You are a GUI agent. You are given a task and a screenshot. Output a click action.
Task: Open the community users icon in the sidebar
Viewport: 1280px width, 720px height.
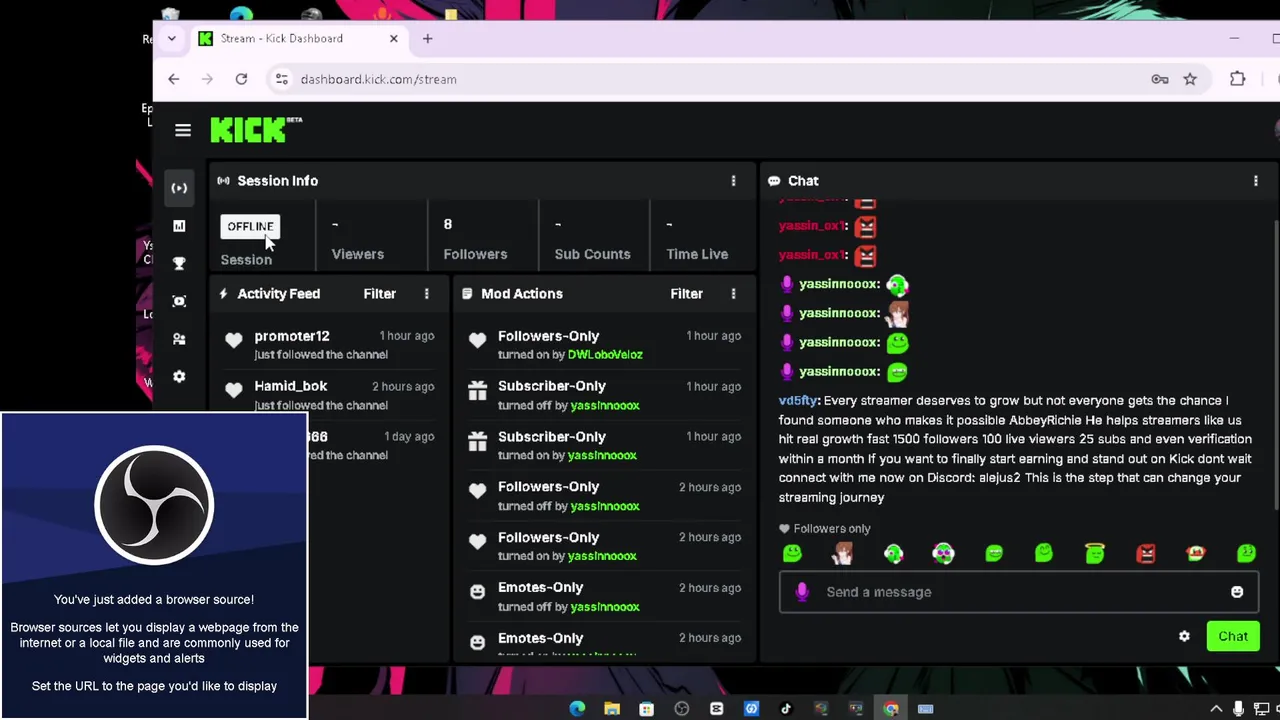[179, 339]
